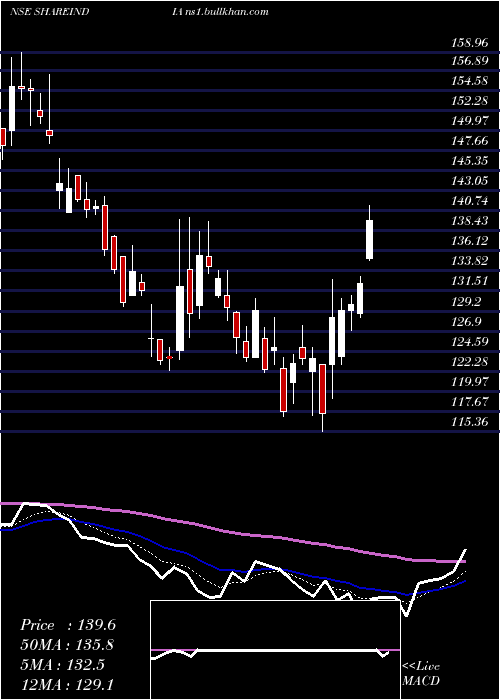Viewport: 500px width, 700px height.
Task: Click the 138.43 price axis label
Action: [470, 221]
